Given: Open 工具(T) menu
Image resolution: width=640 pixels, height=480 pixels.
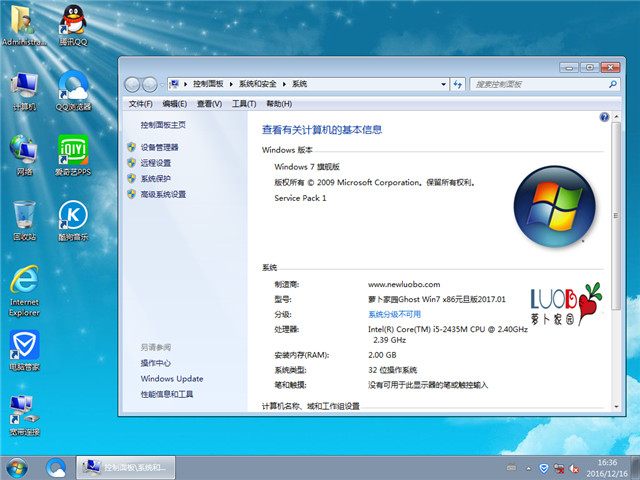Looking at the screenshot, I should point(244,104).
